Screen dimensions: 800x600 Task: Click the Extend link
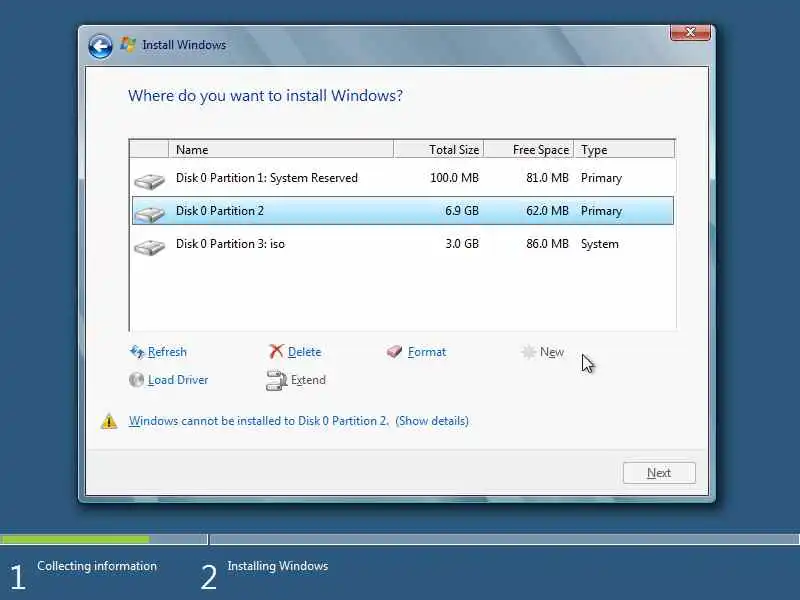308,380
